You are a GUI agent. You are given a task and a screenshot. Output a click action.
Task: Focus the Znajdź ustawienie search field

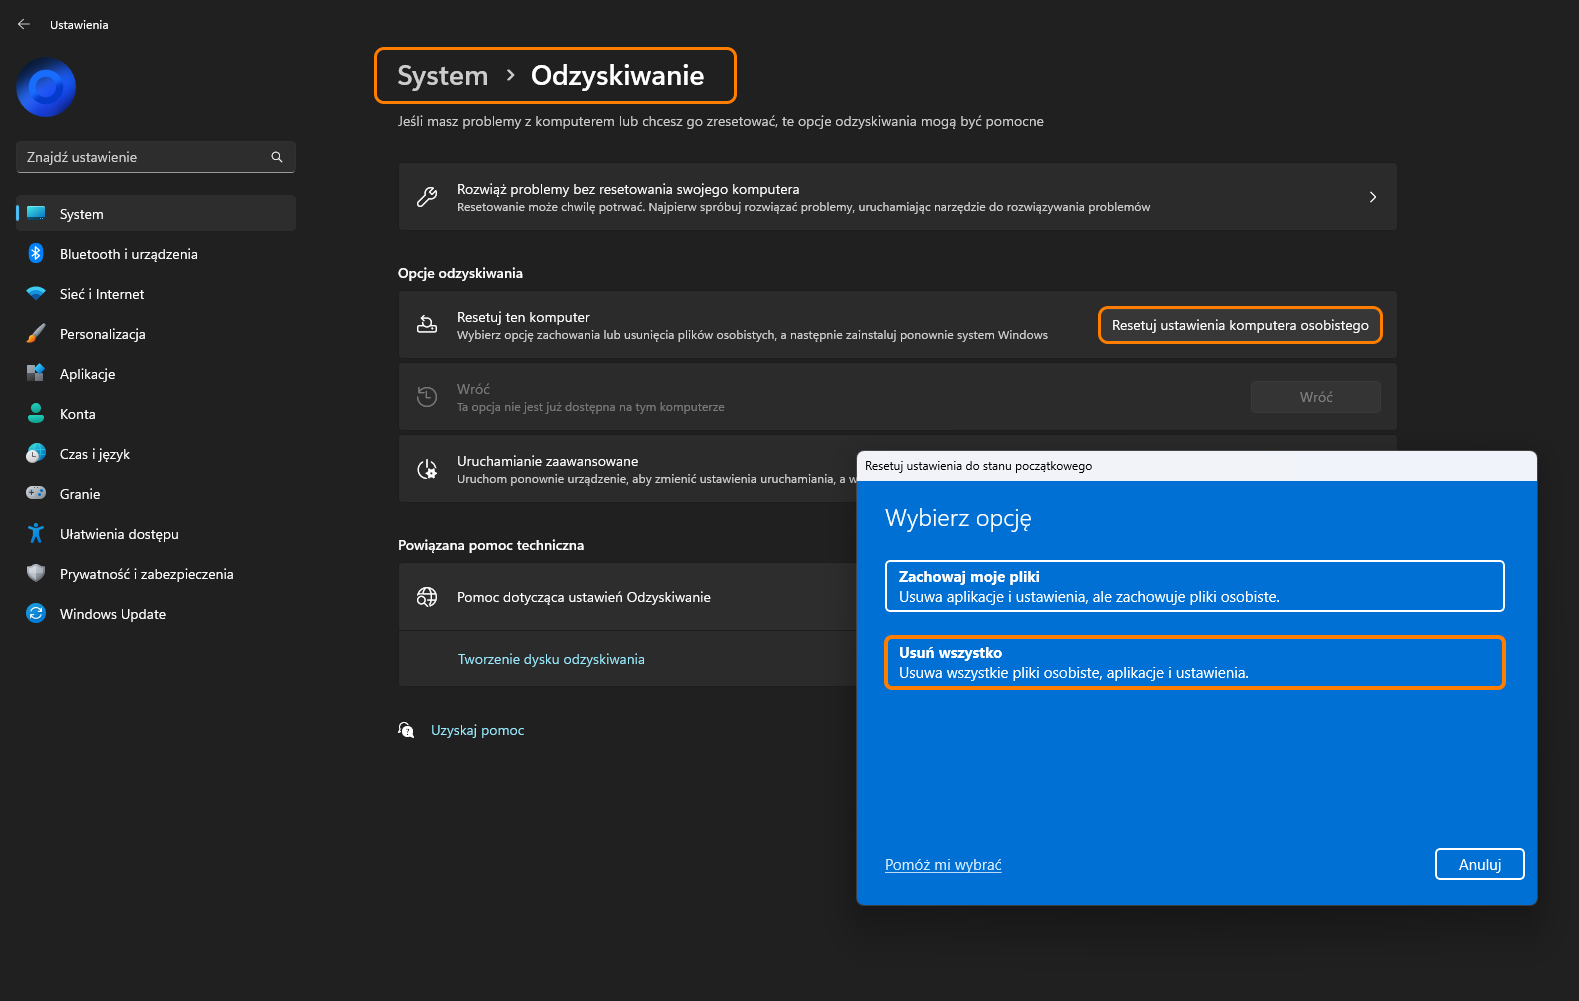[156, 157]
